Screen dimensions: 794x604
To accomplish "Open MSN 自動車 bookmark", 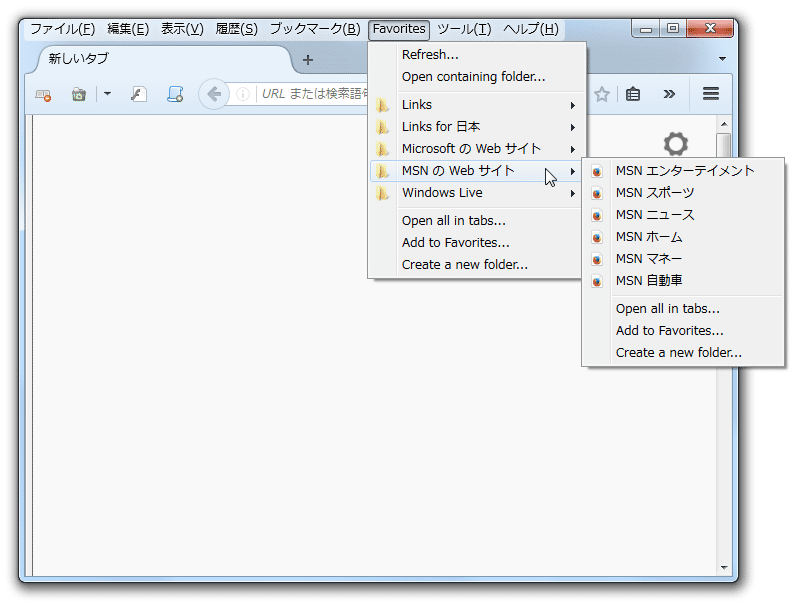I will coord(683,281).
